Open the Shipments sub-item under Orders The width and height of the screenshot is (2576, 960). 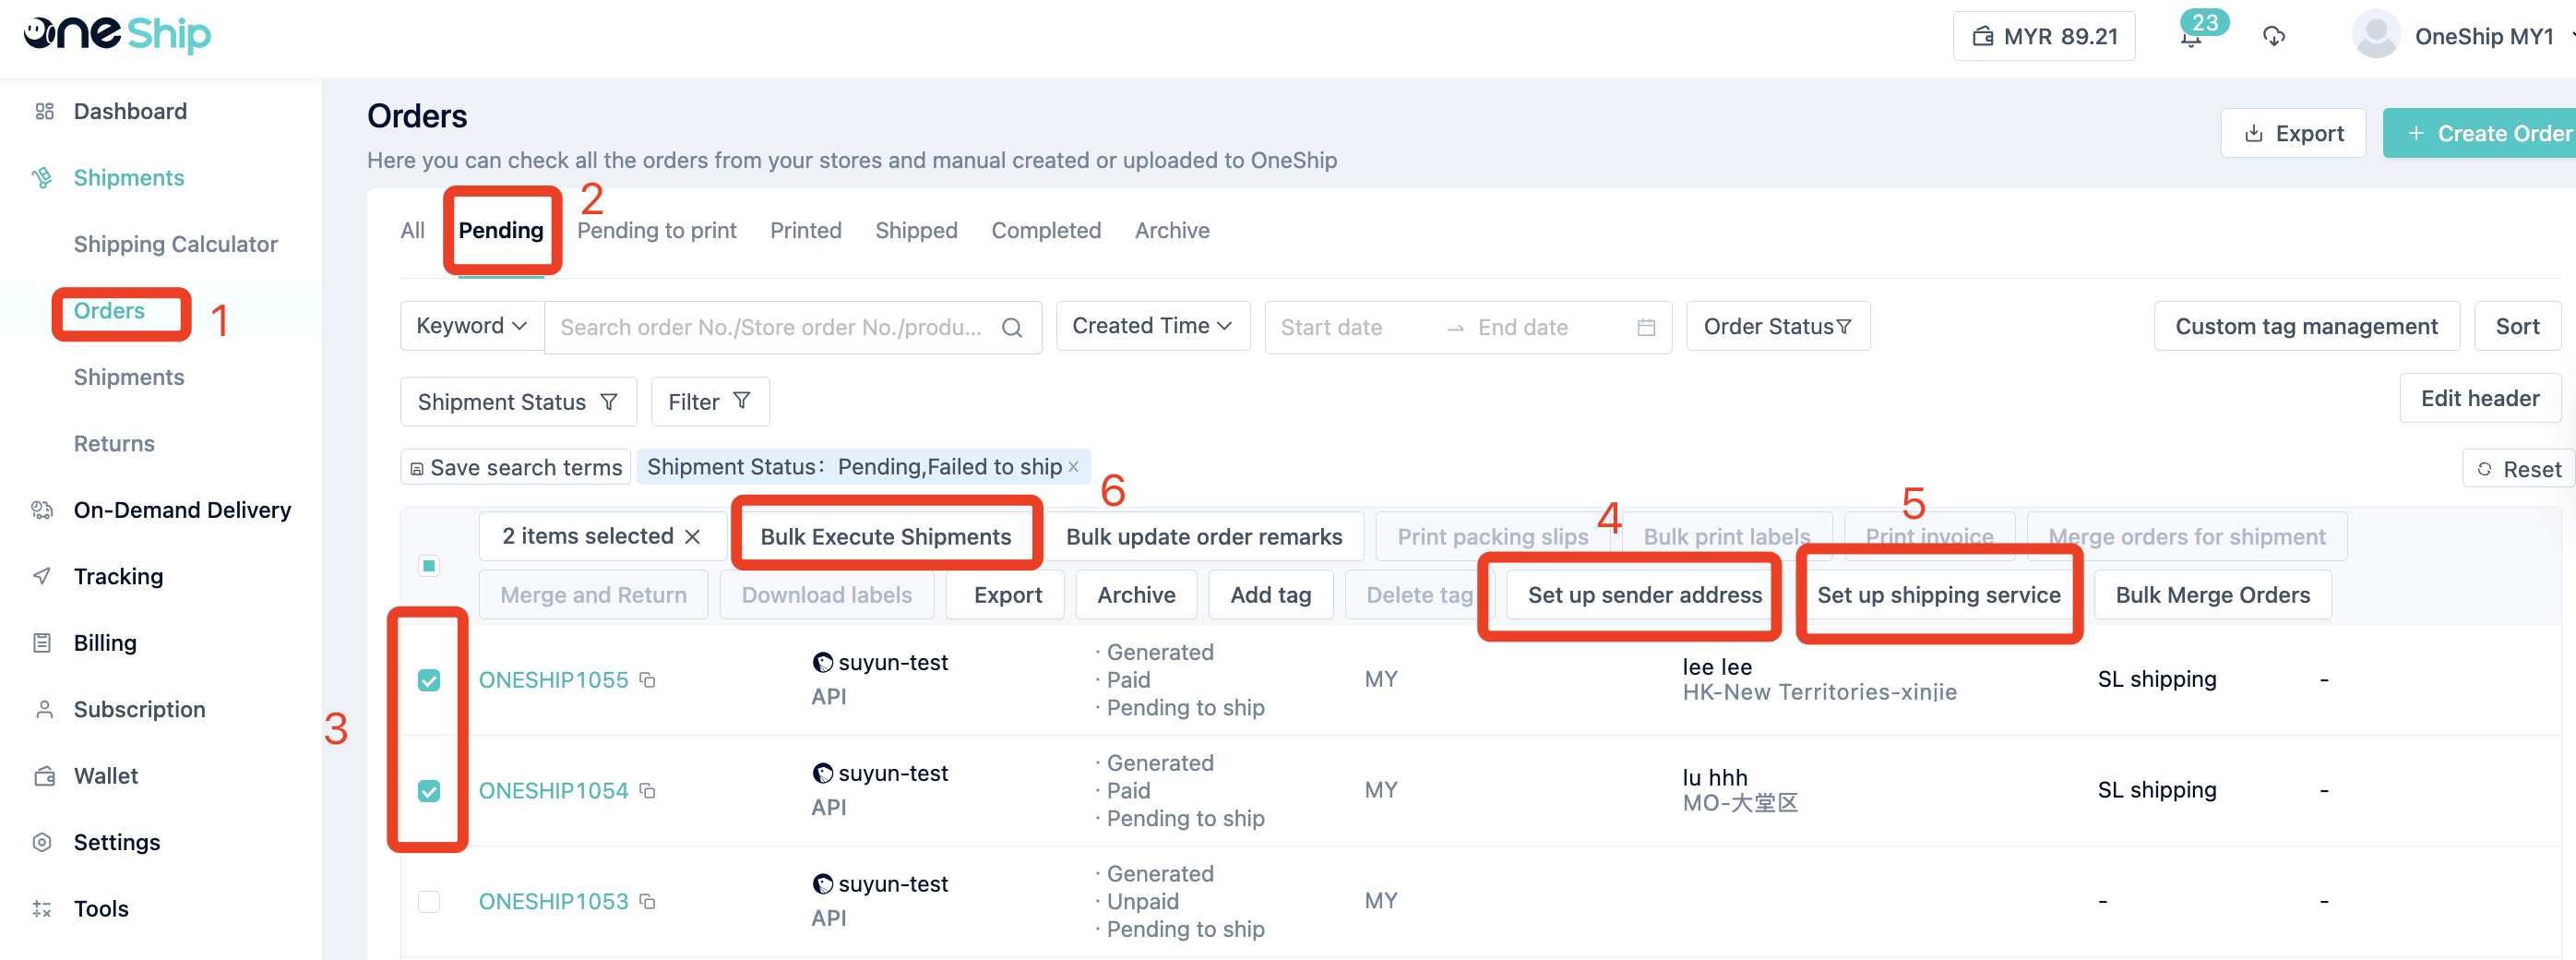click(129, 378)
